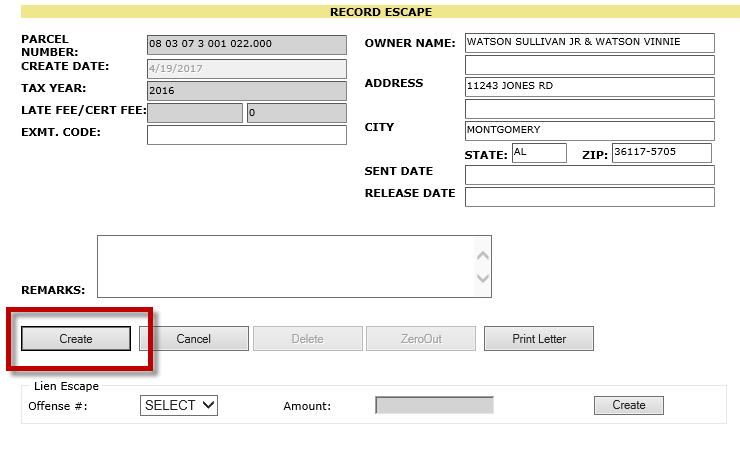This screenshot has height=450, width=740.
Task: Click the Tax Year field showing 2016
Action: tap(247, 91)
